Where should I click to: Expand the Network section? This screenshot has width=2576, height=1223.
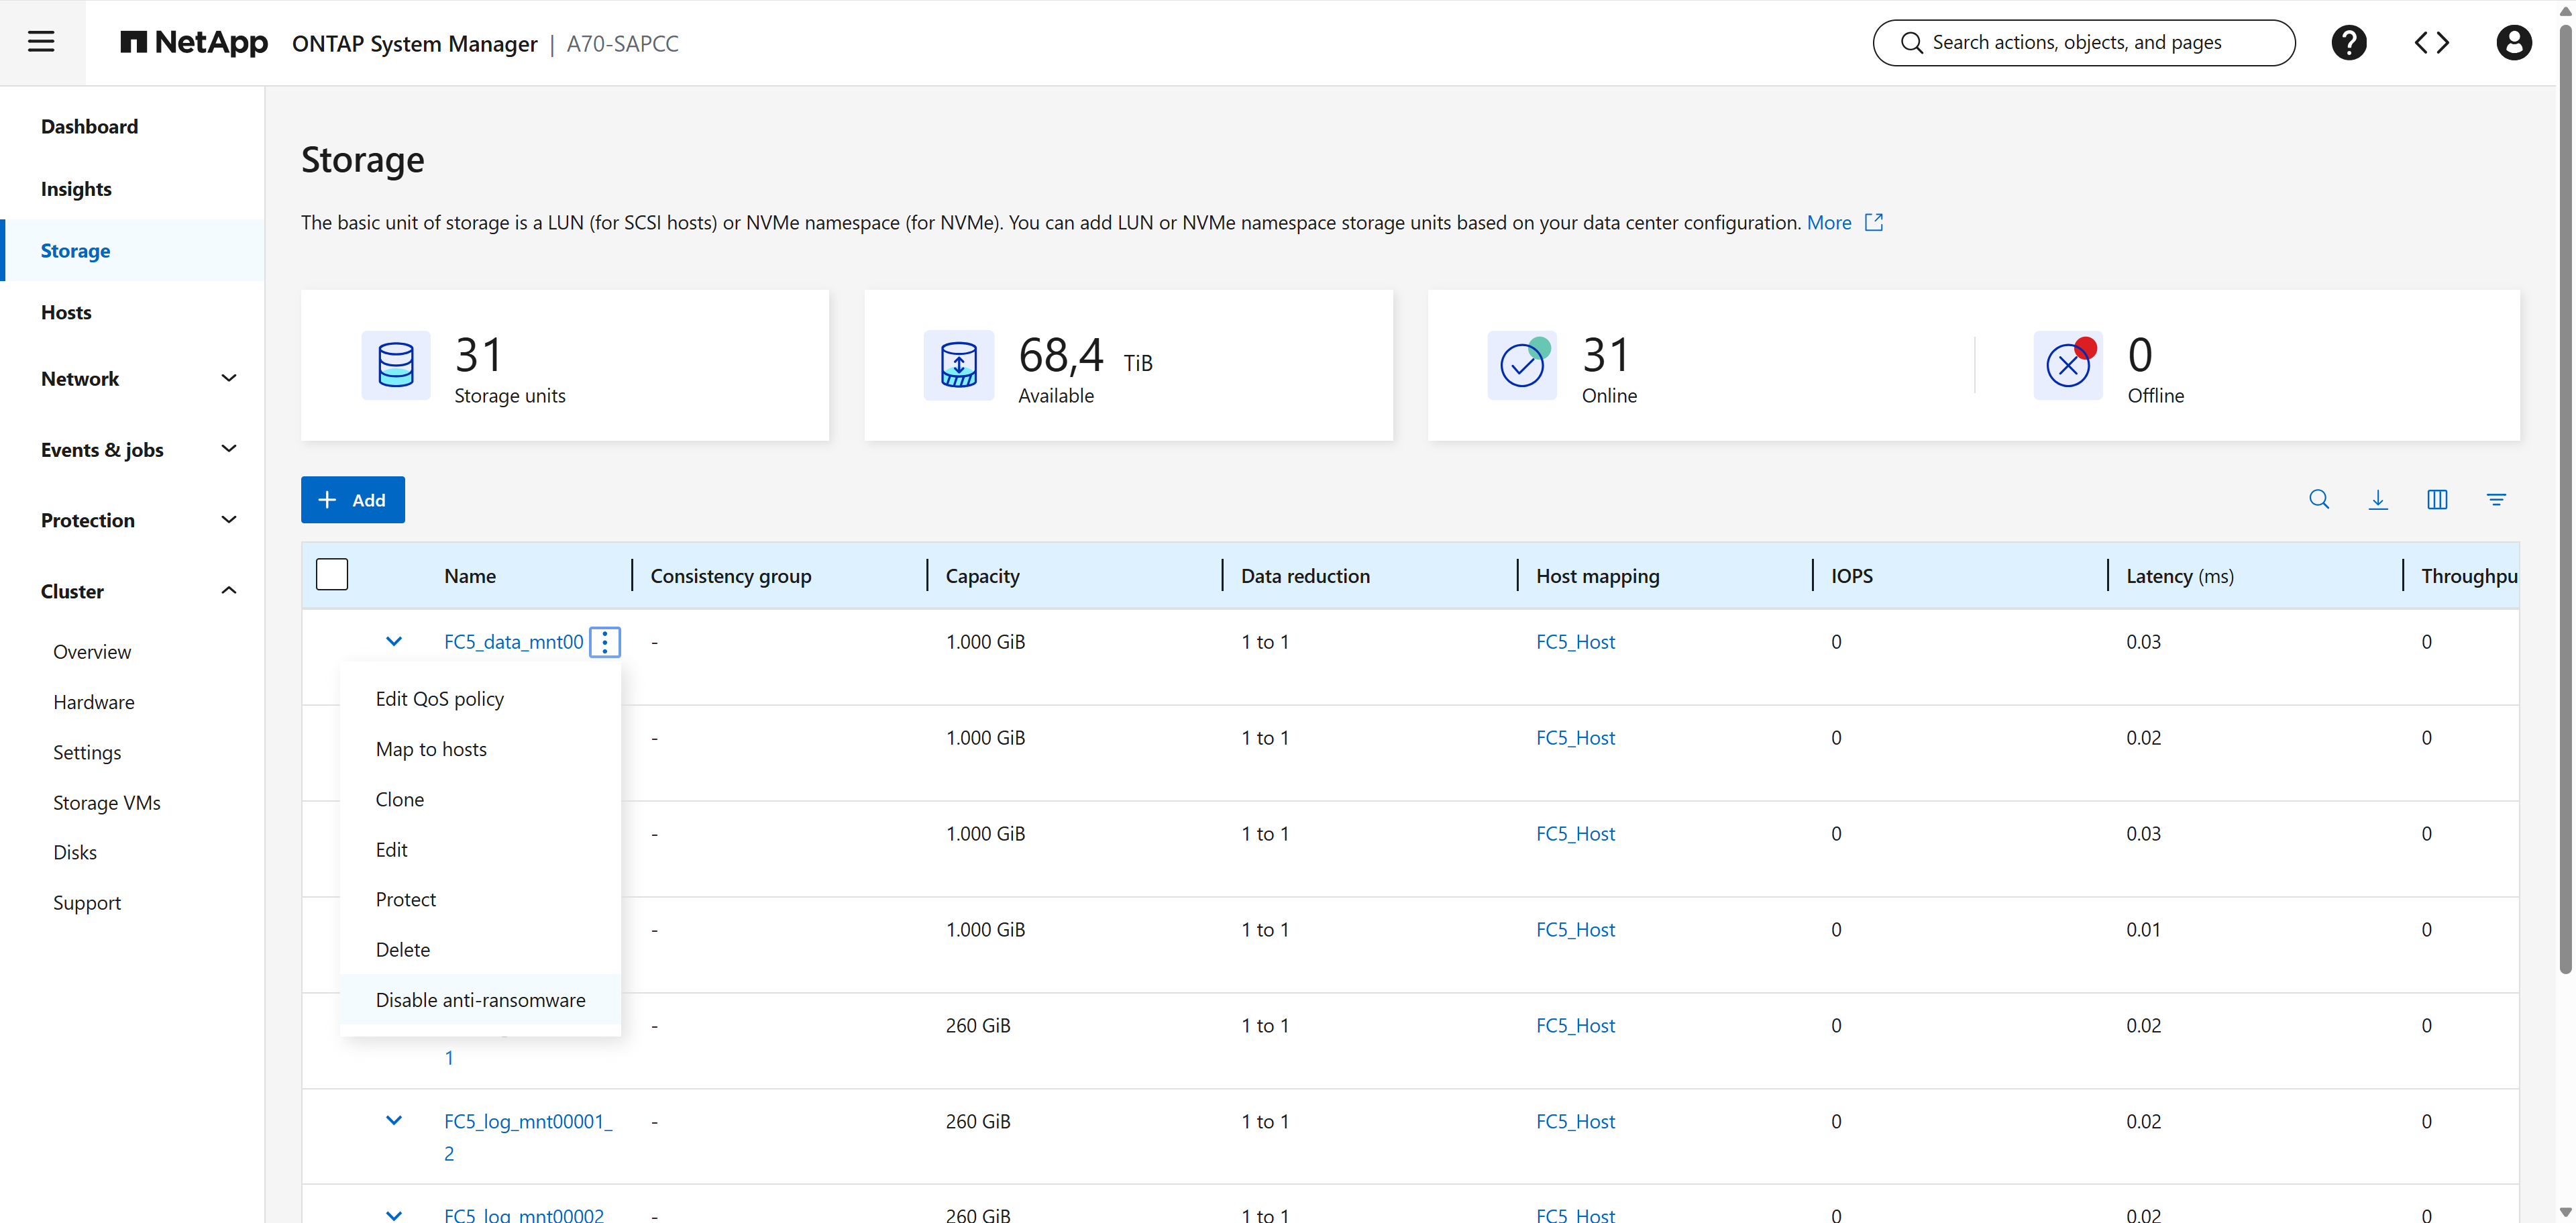coord(229,378)
